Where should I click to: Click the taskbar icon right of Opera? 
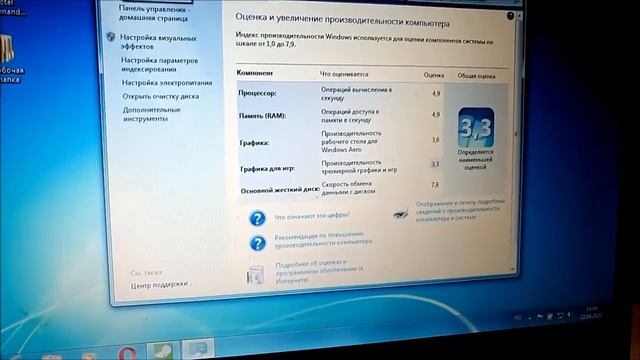point(163,351)
